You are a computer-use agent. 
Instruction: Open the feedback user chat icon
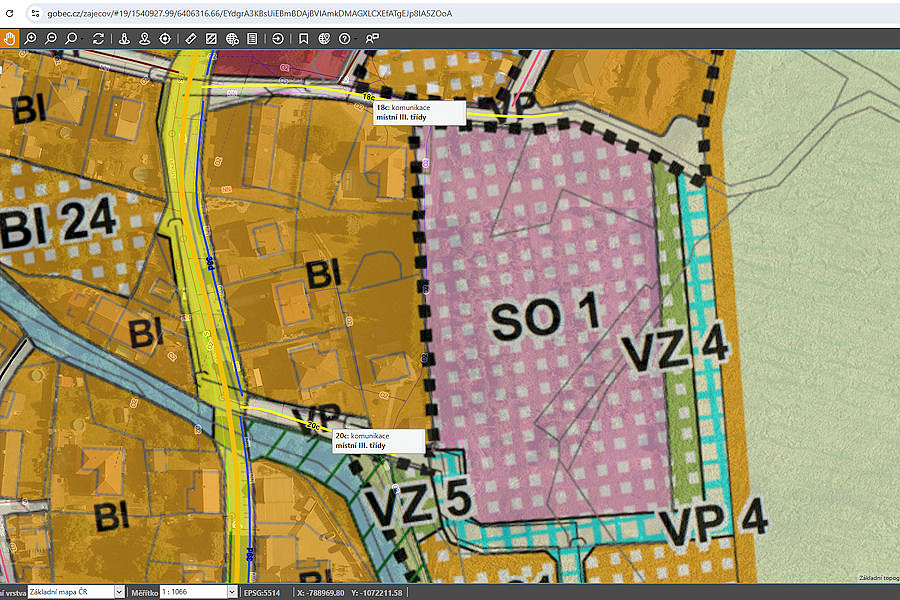(372, 38)
